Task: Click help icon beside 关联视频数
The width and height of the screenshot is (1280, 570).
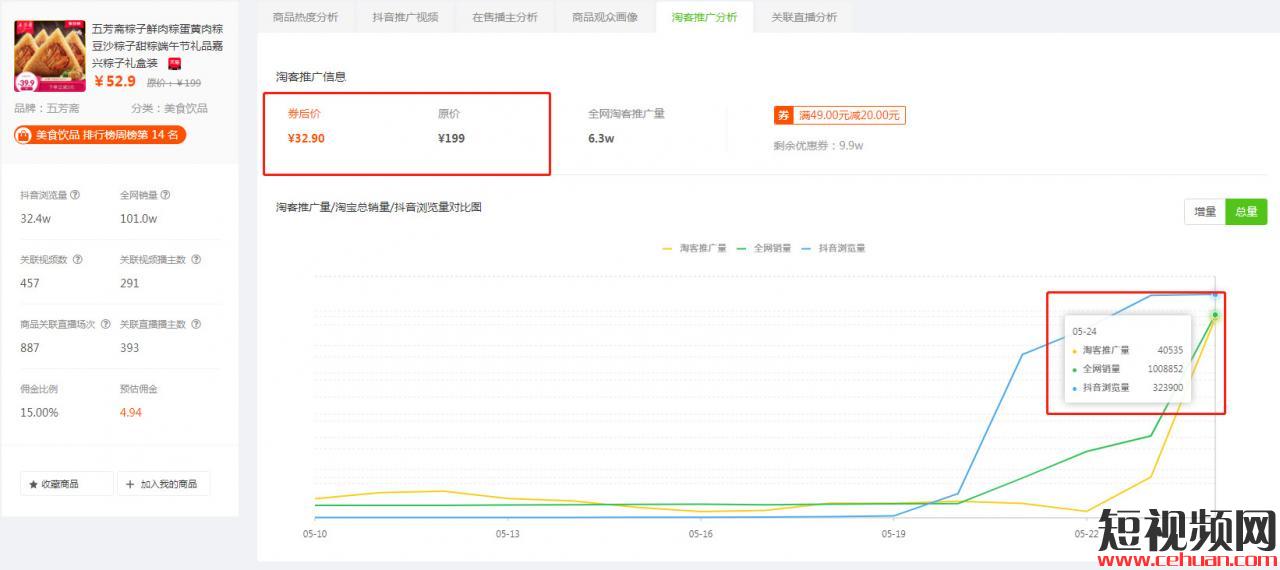Action: (x=78, y=259)
